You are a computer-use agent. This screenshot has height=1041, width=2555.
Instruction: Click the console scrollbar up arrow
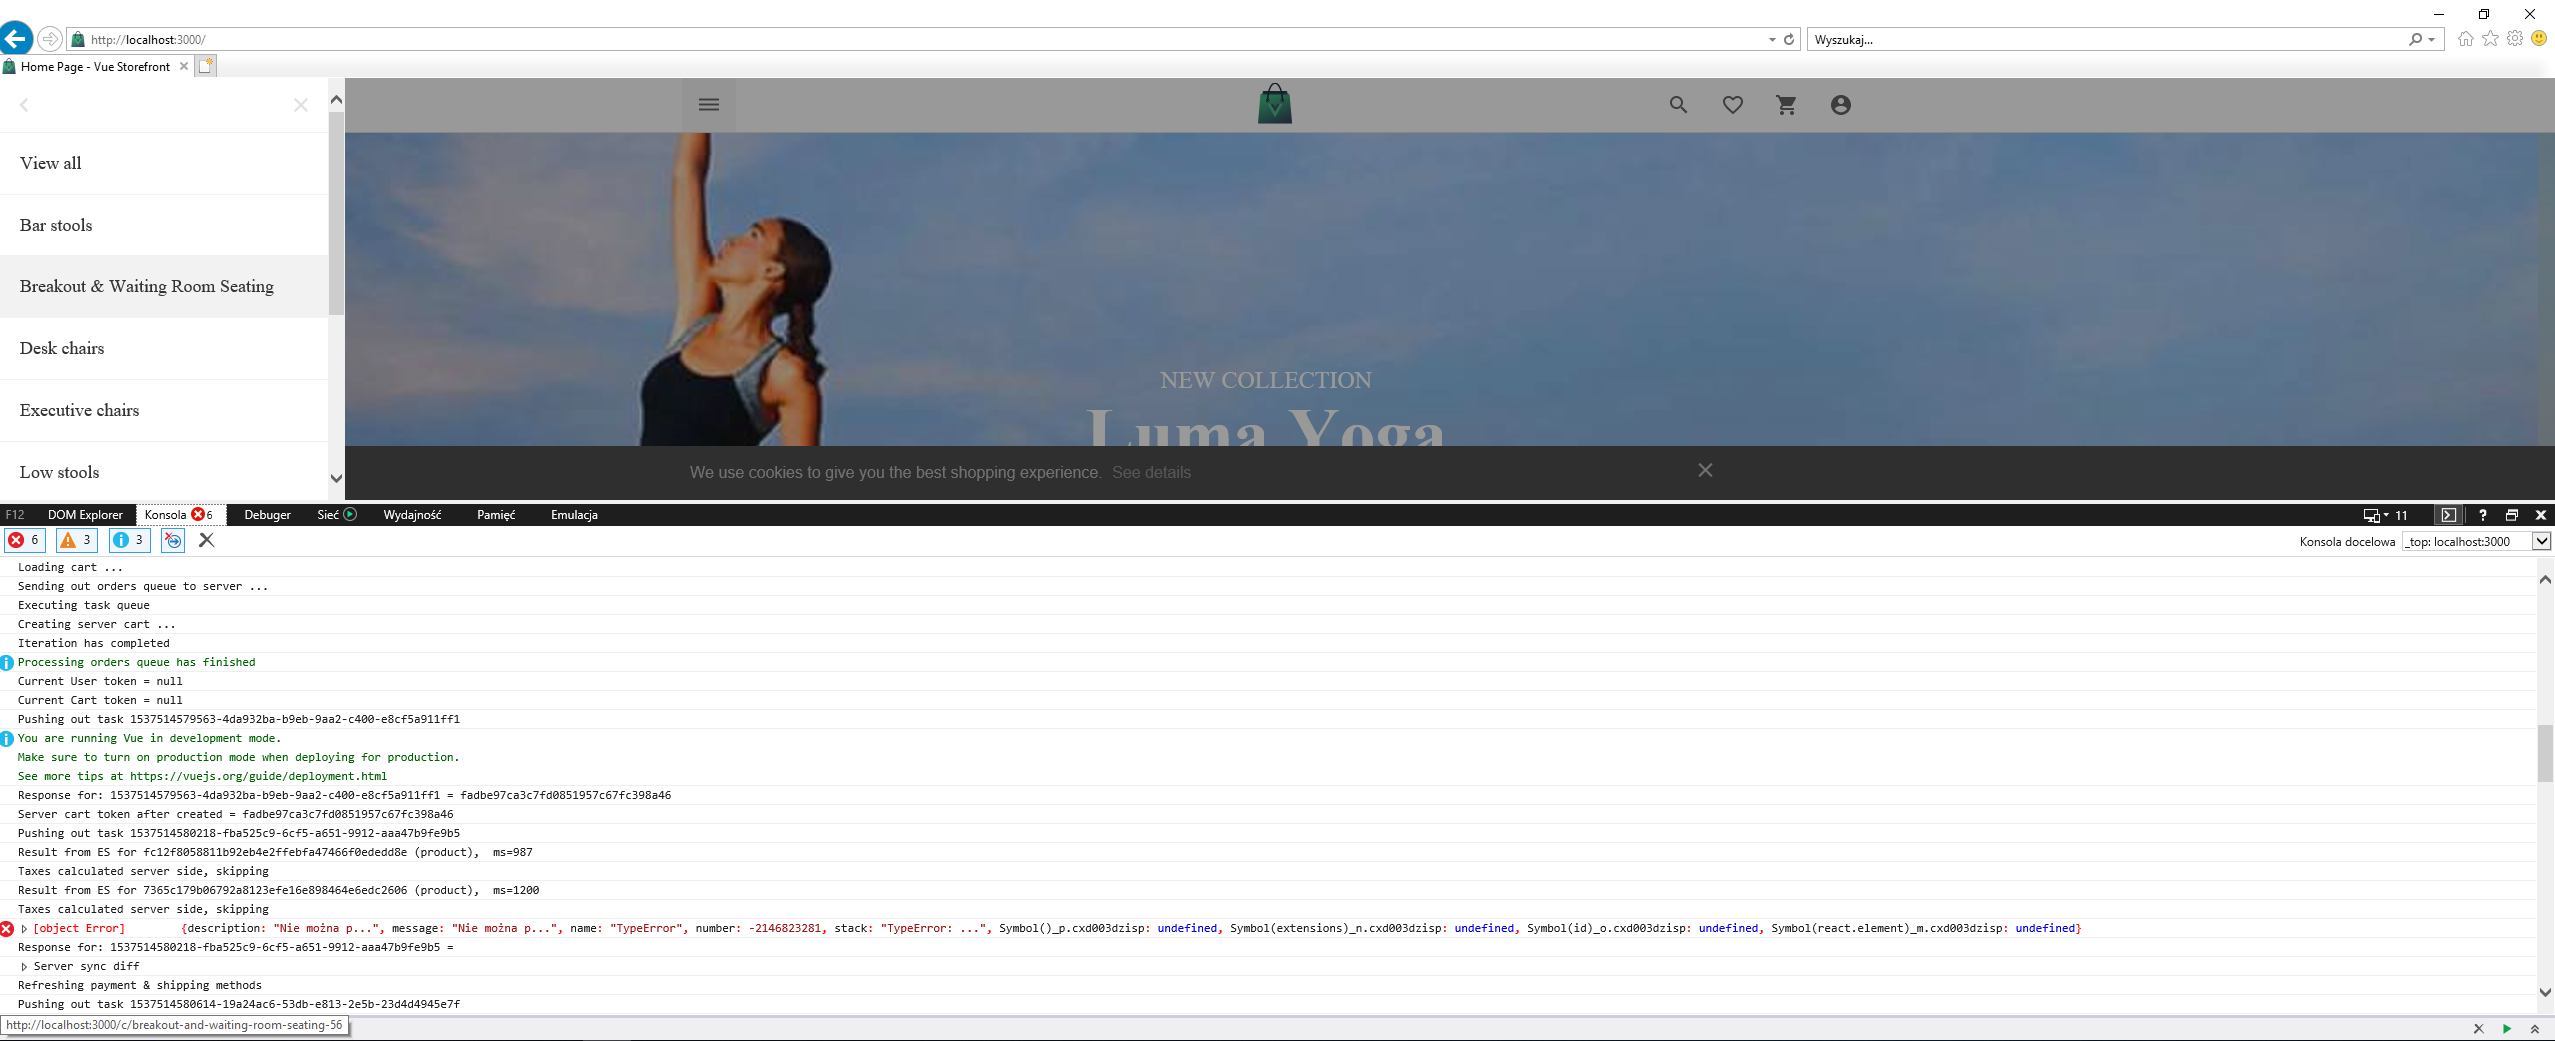(x=2545, y=579)
